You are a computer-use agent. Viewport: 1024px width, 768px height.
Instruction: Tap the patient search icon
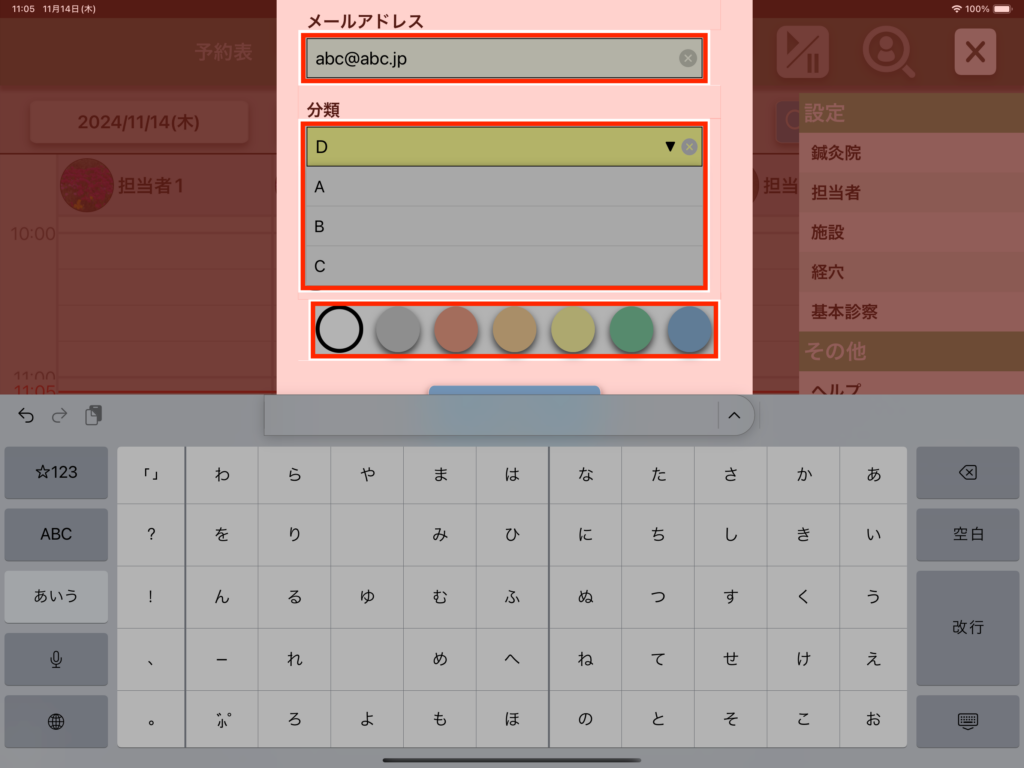click(x=888, y=51)
